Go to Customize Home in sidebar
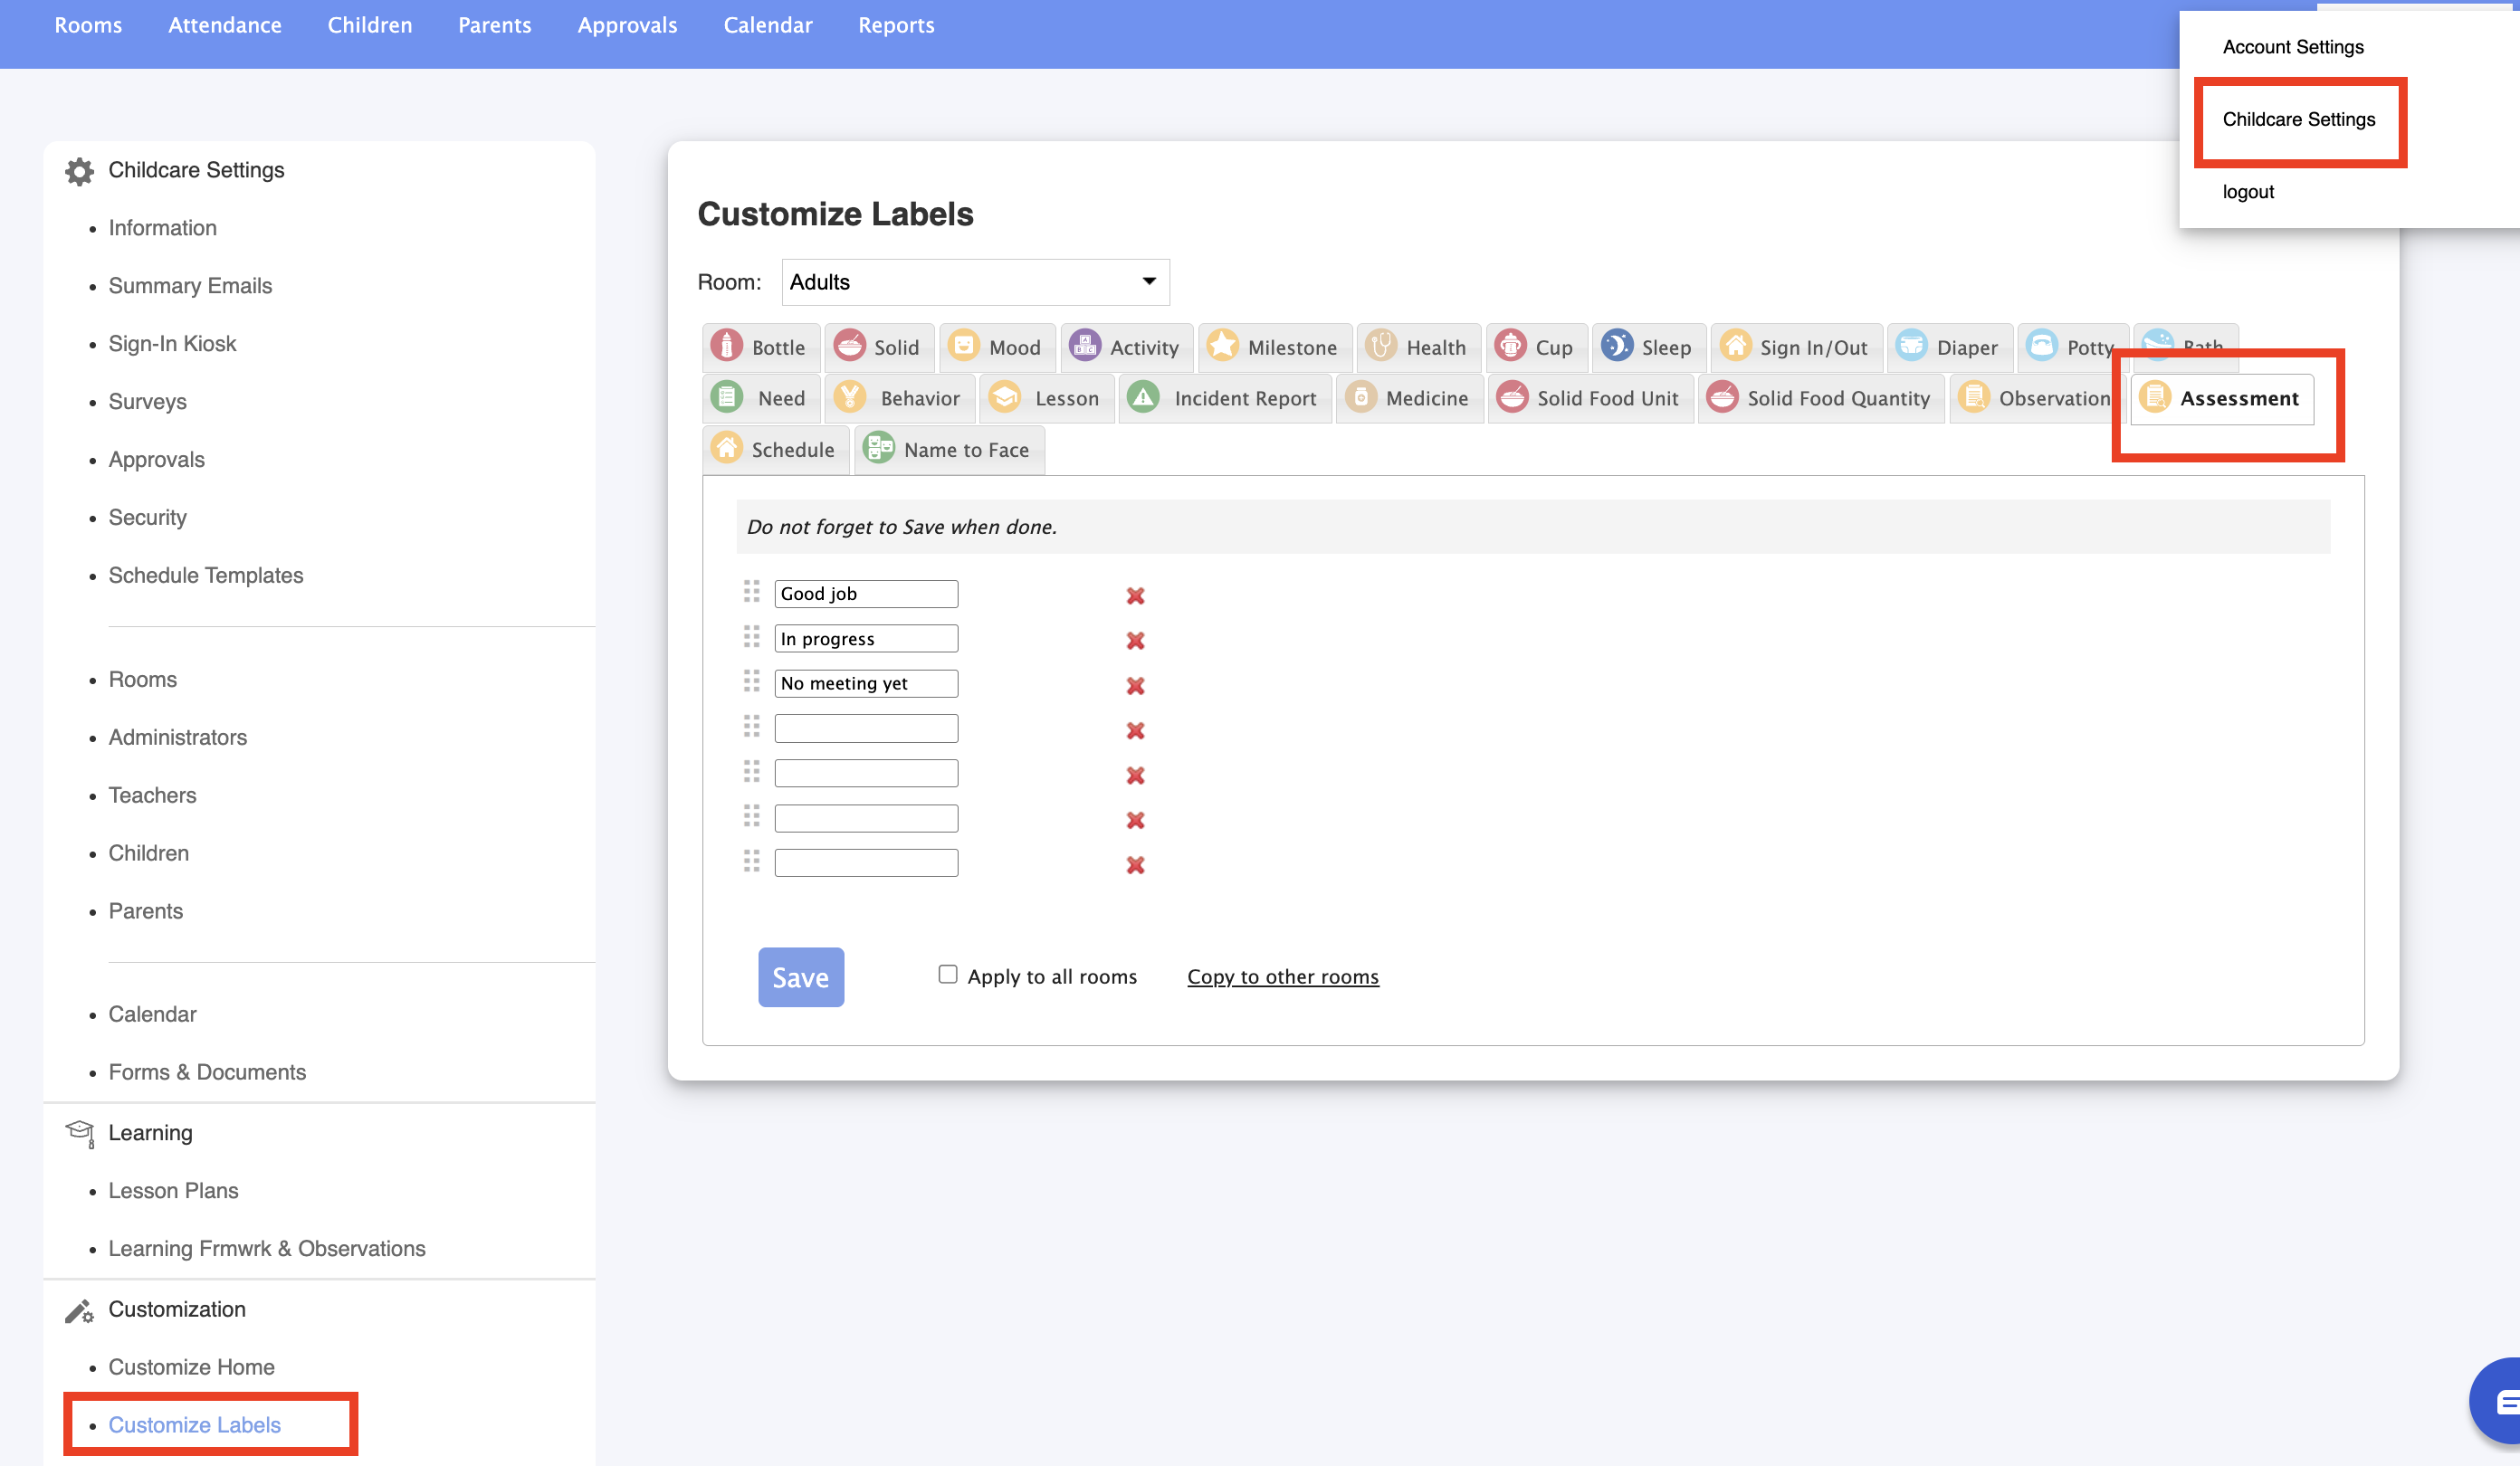2520x1466 pixels. (x=191, y=1367)
